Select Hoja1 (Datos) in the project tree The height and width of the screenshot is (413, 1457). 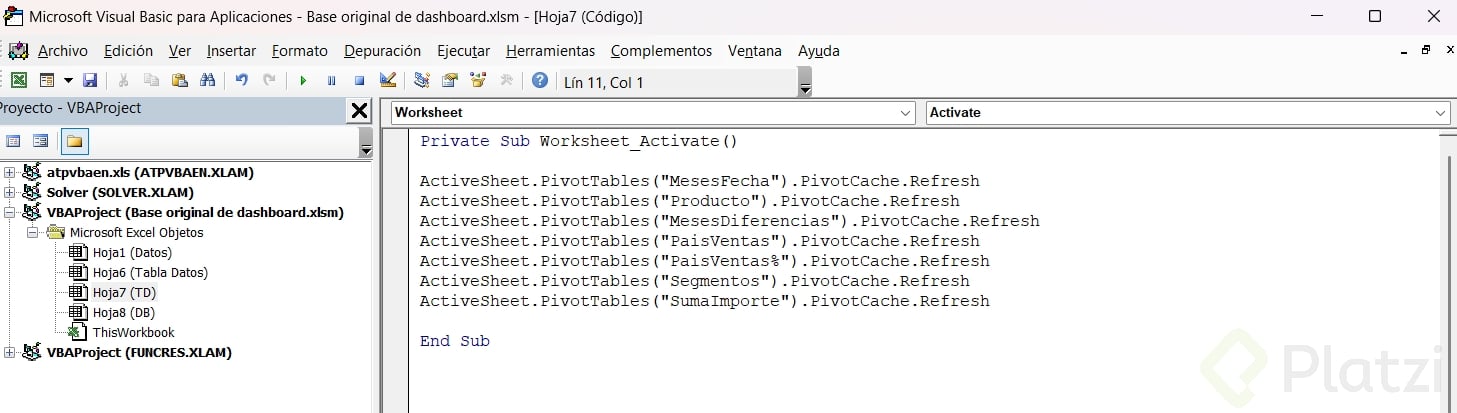[132, 252]
